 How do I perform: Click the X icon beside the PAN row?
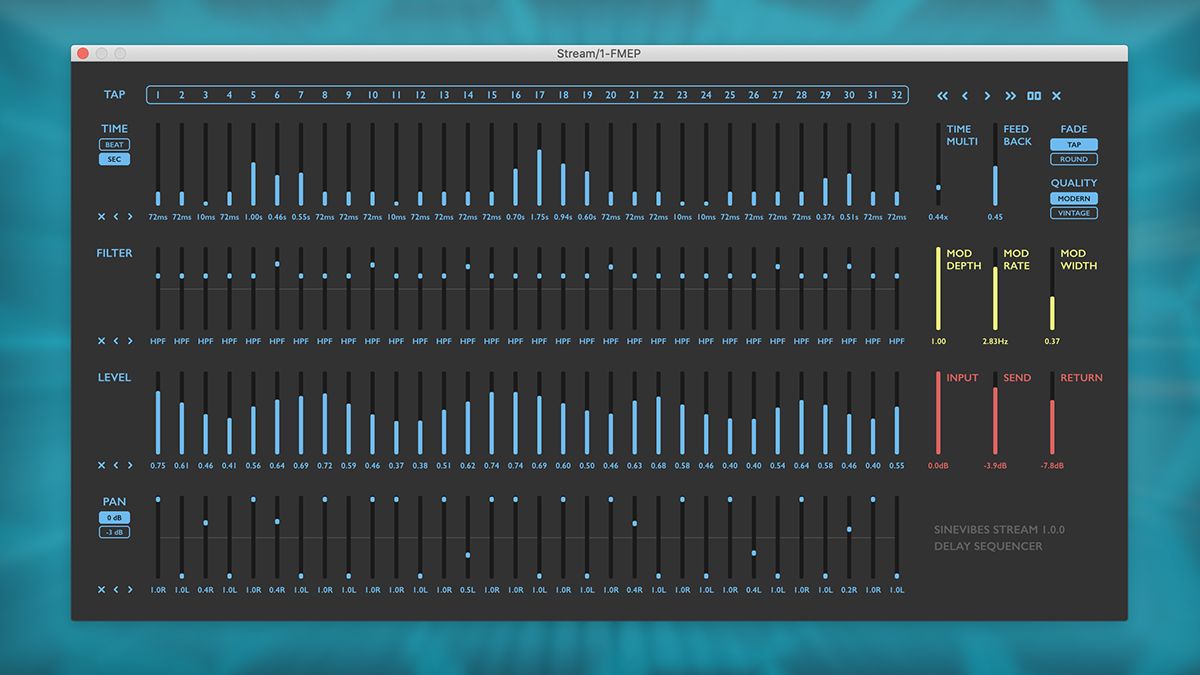coord(100,589)
